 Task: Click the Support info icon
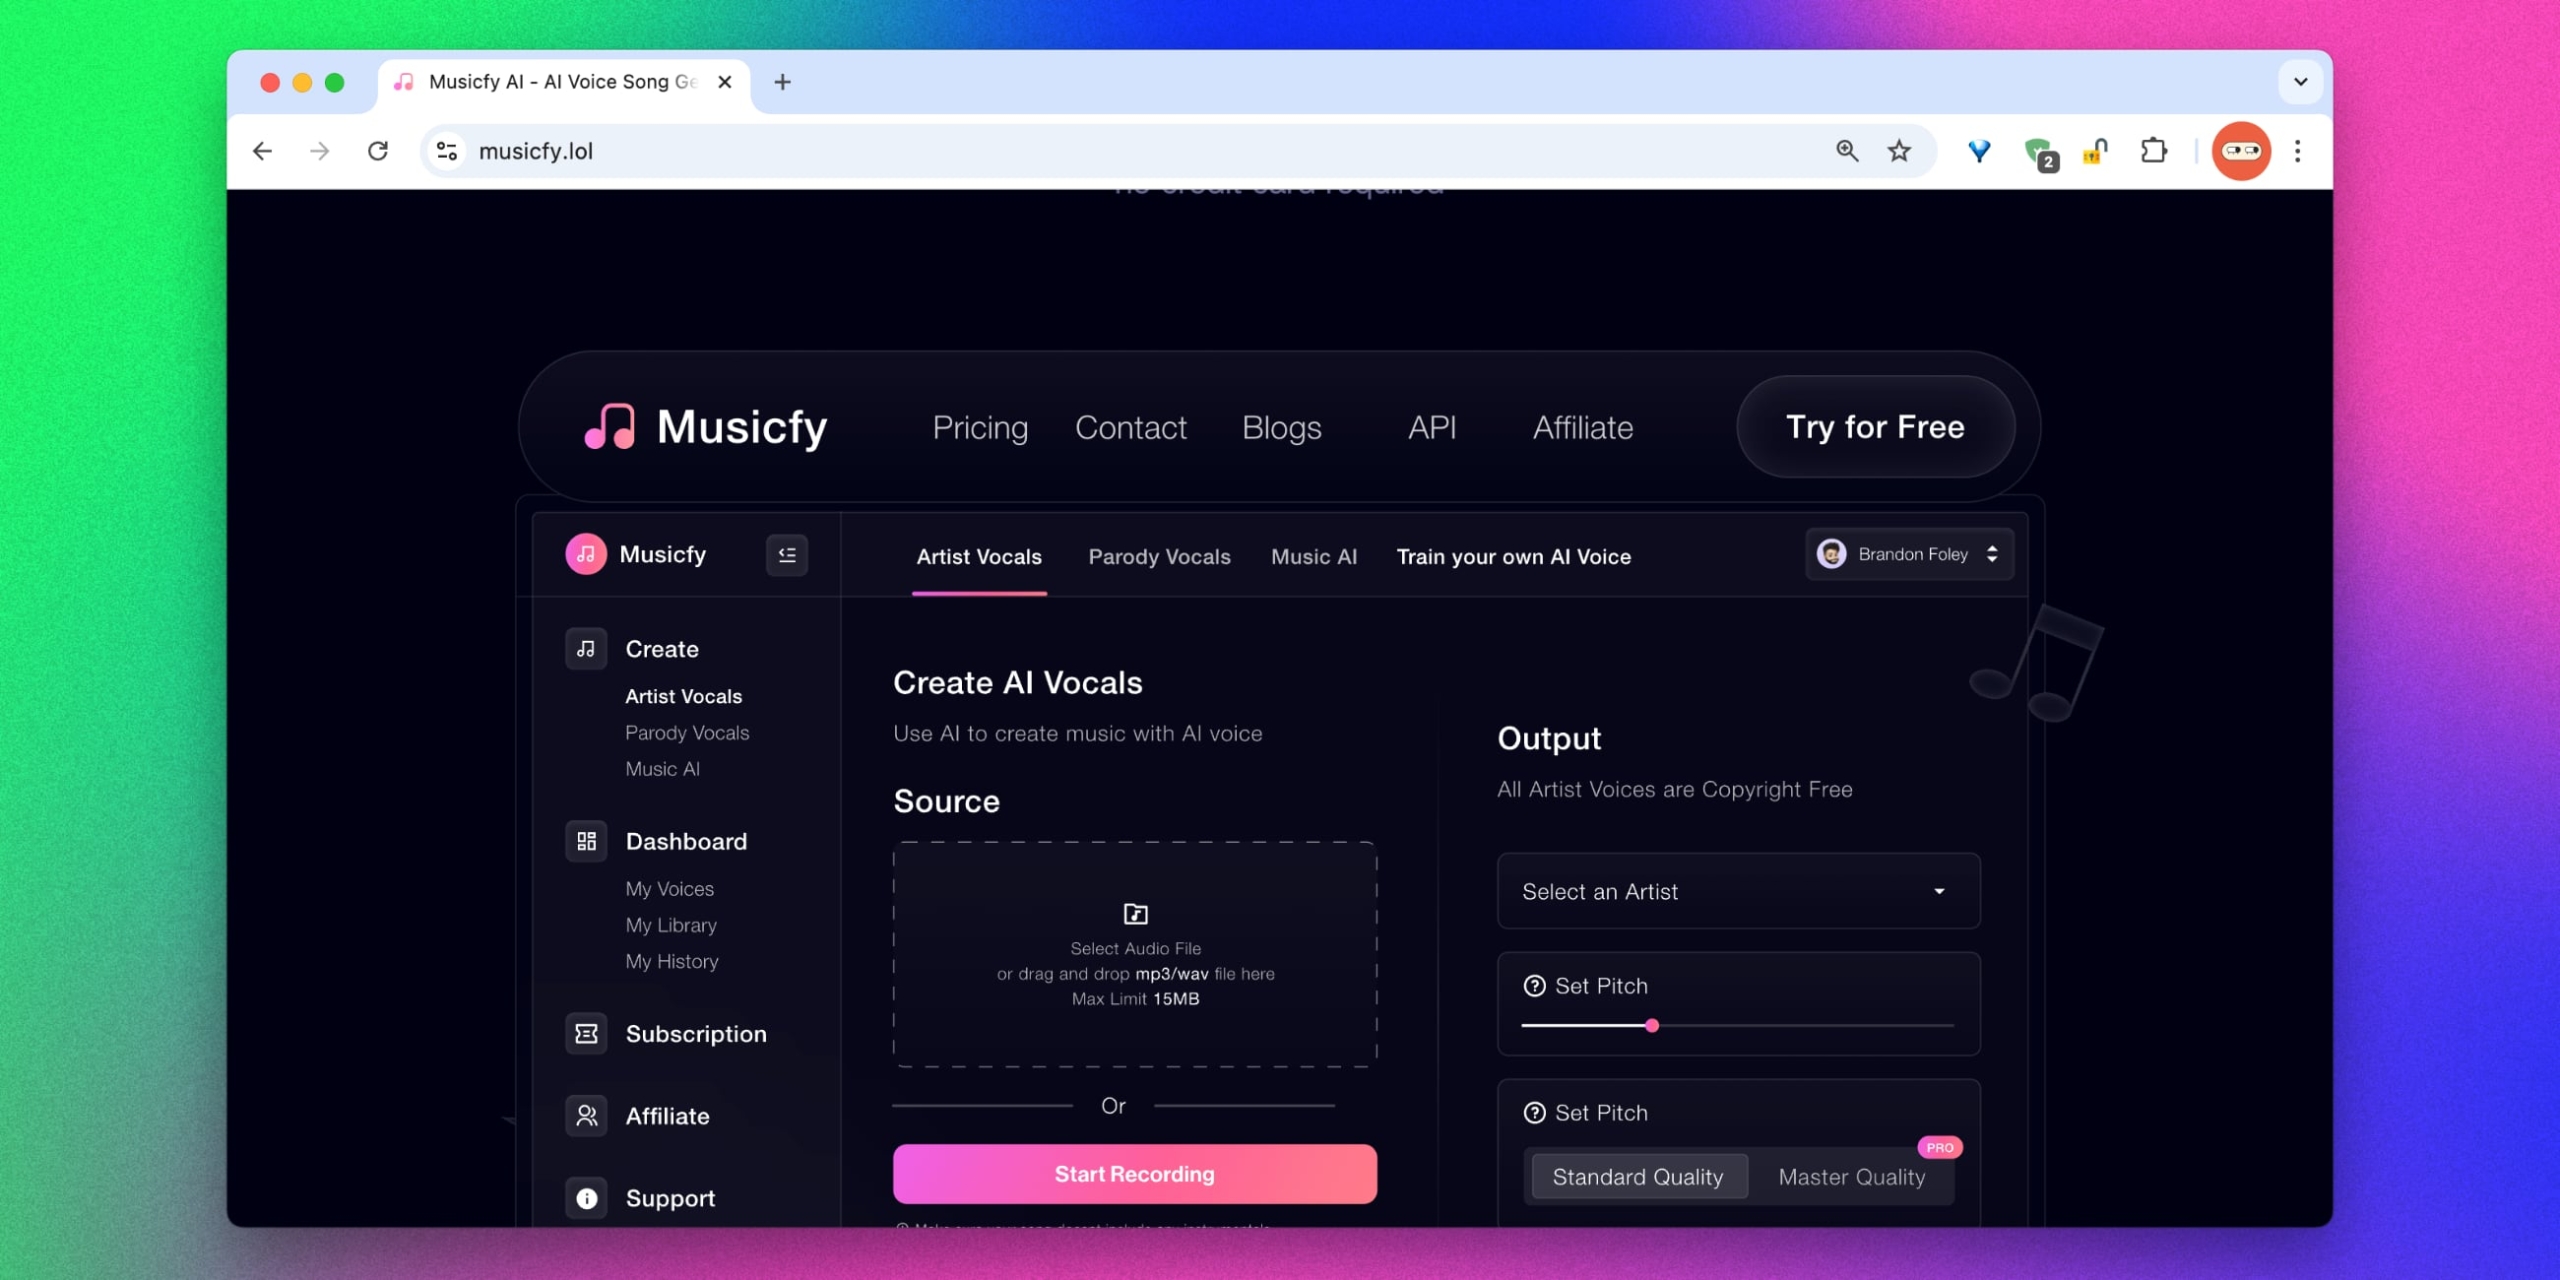(x=586, y=1197)
